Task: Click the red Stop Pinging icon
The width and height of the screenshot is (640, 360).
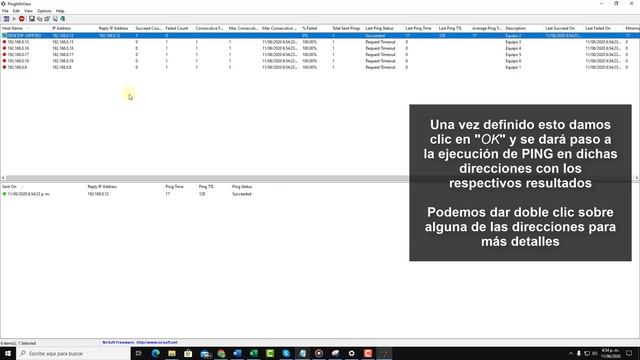Action: click(22, 19)
